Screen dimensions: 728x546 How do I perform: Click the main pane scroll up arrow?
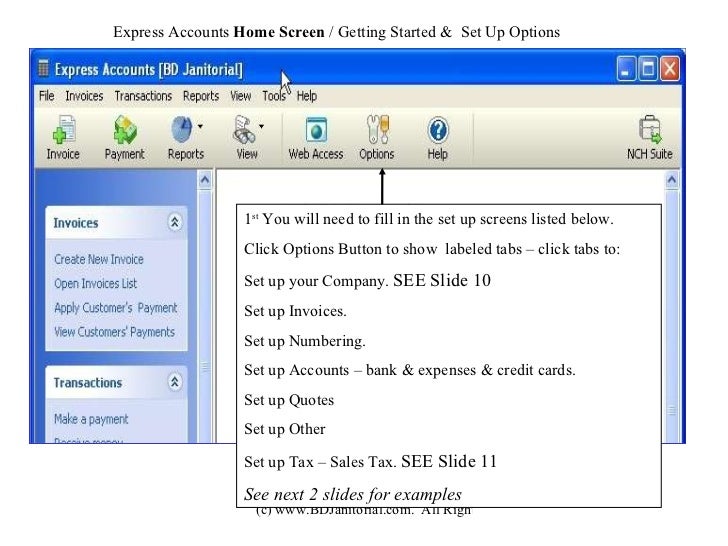tap(672, 180)
